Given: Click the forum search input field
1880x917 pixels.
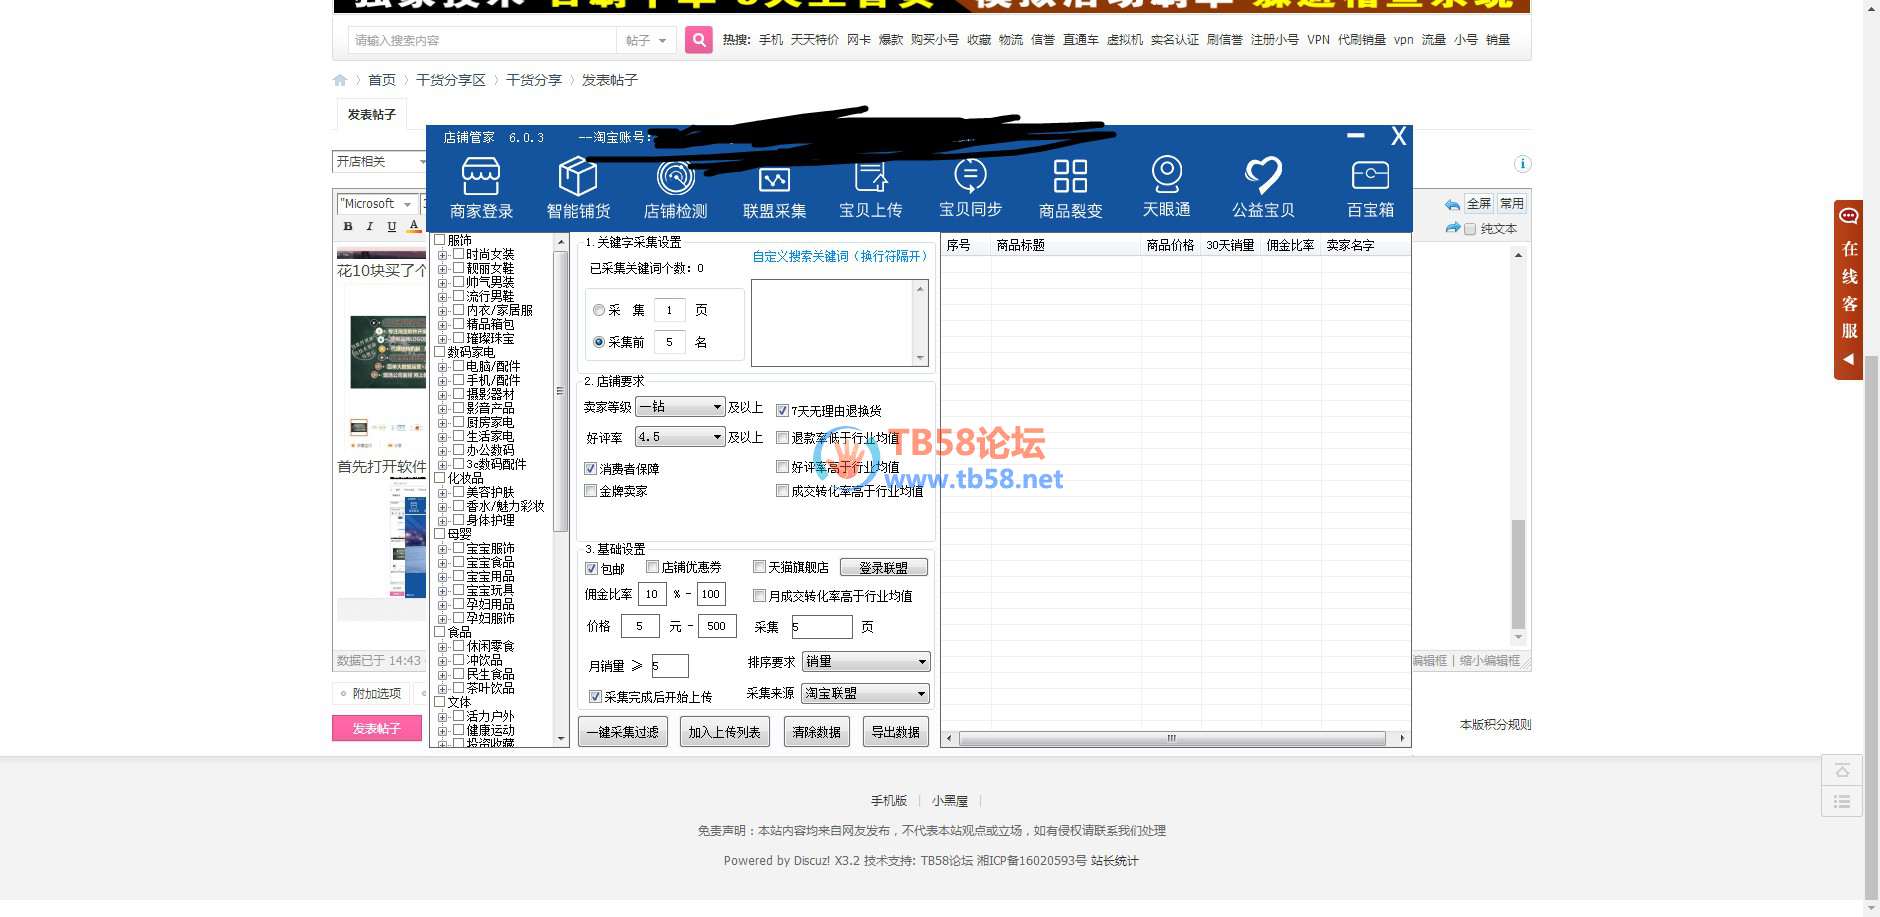Looking at the screenshot, I should [x=482, y=40].
